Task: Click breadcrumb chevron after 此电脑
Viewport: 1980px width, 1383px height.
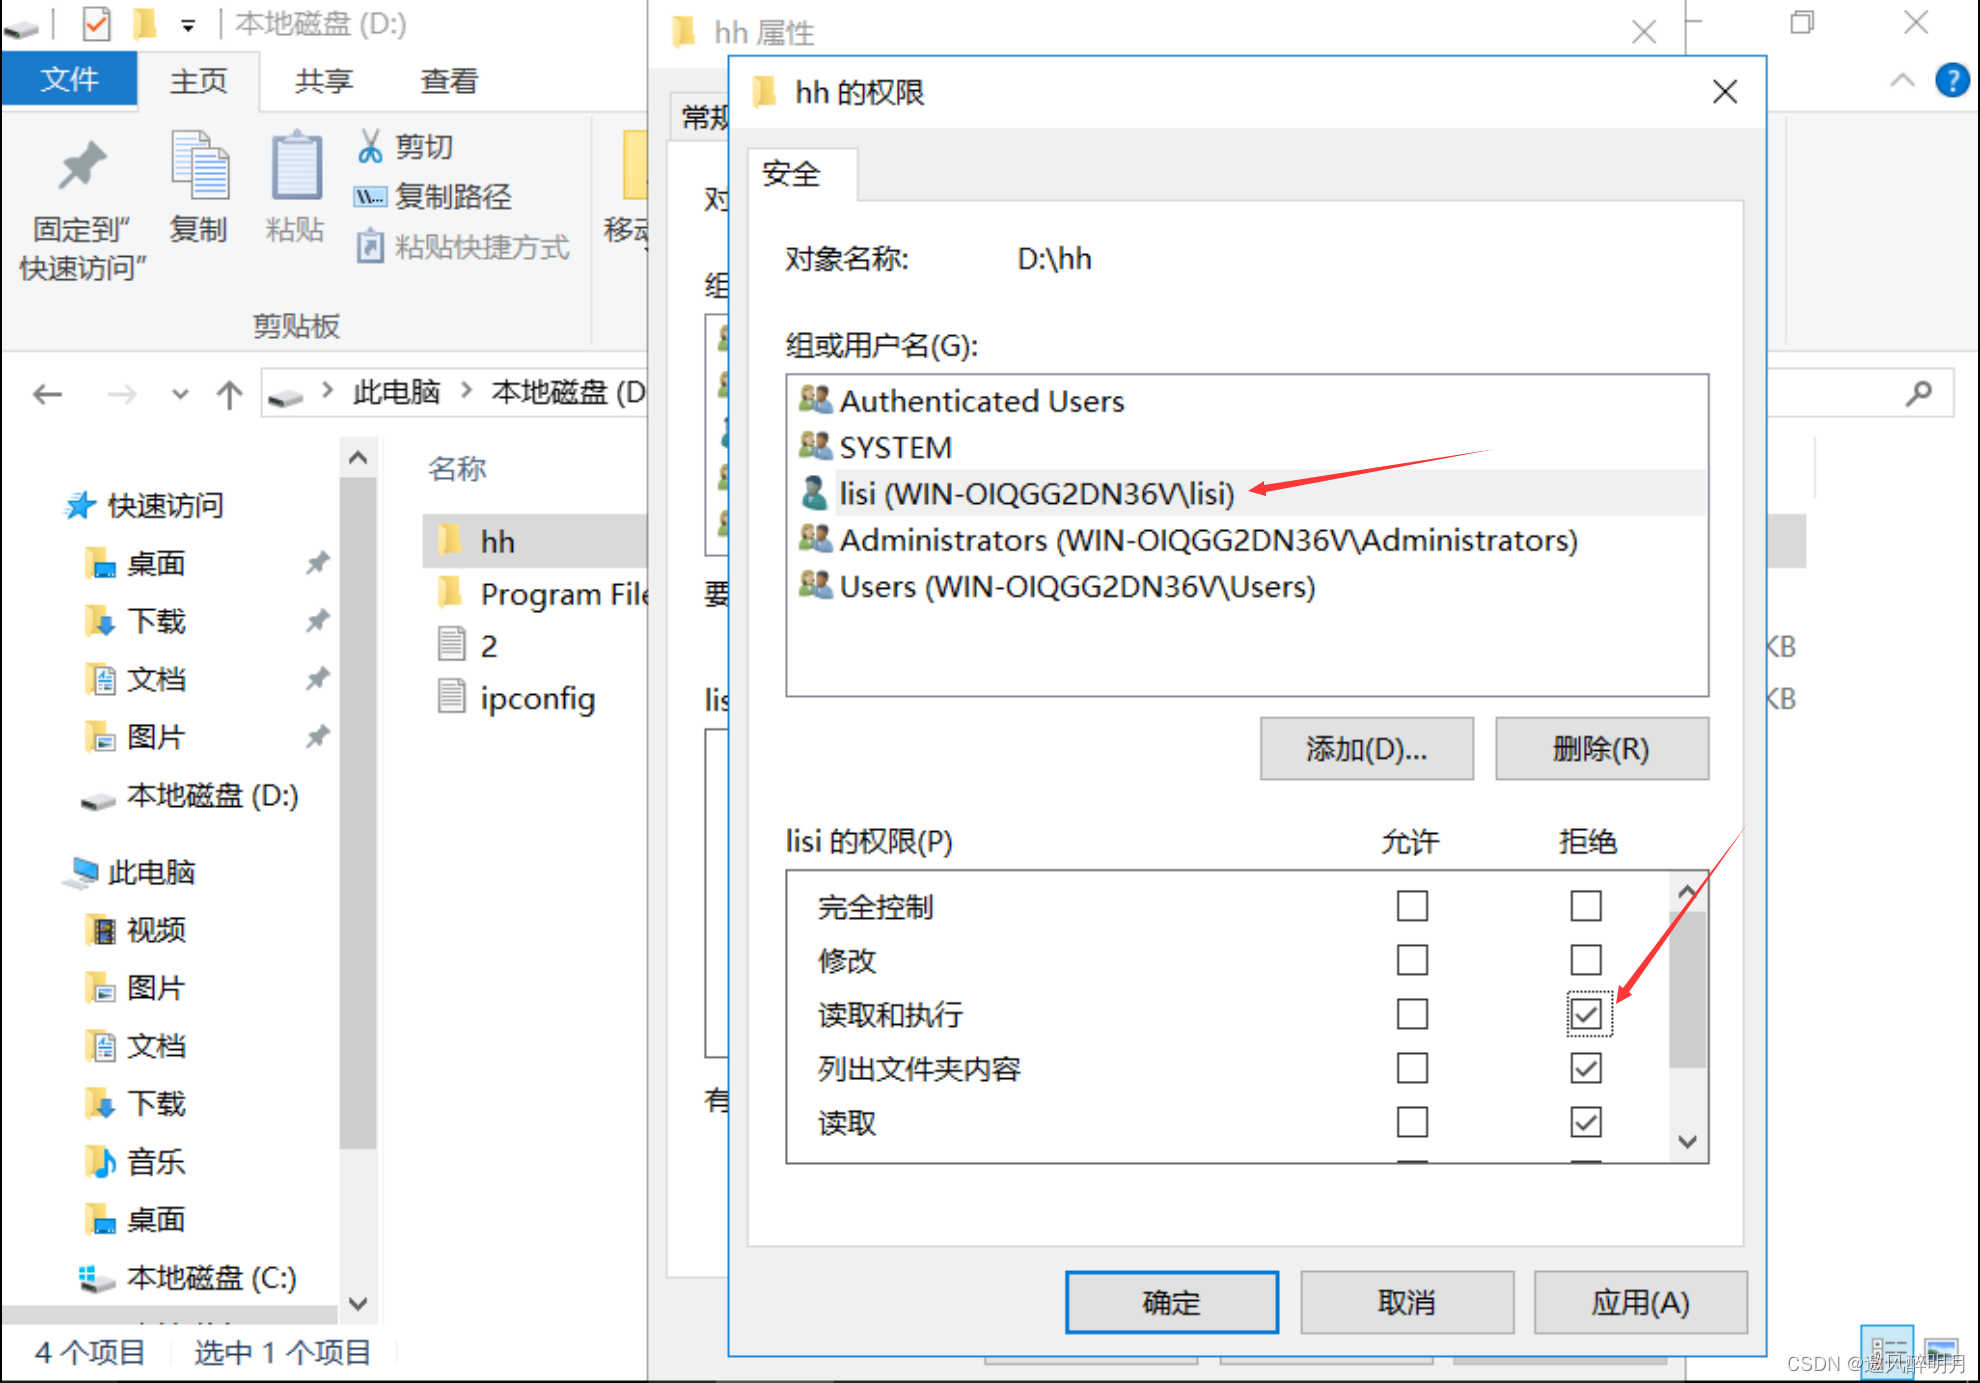Action: [466, 392]
